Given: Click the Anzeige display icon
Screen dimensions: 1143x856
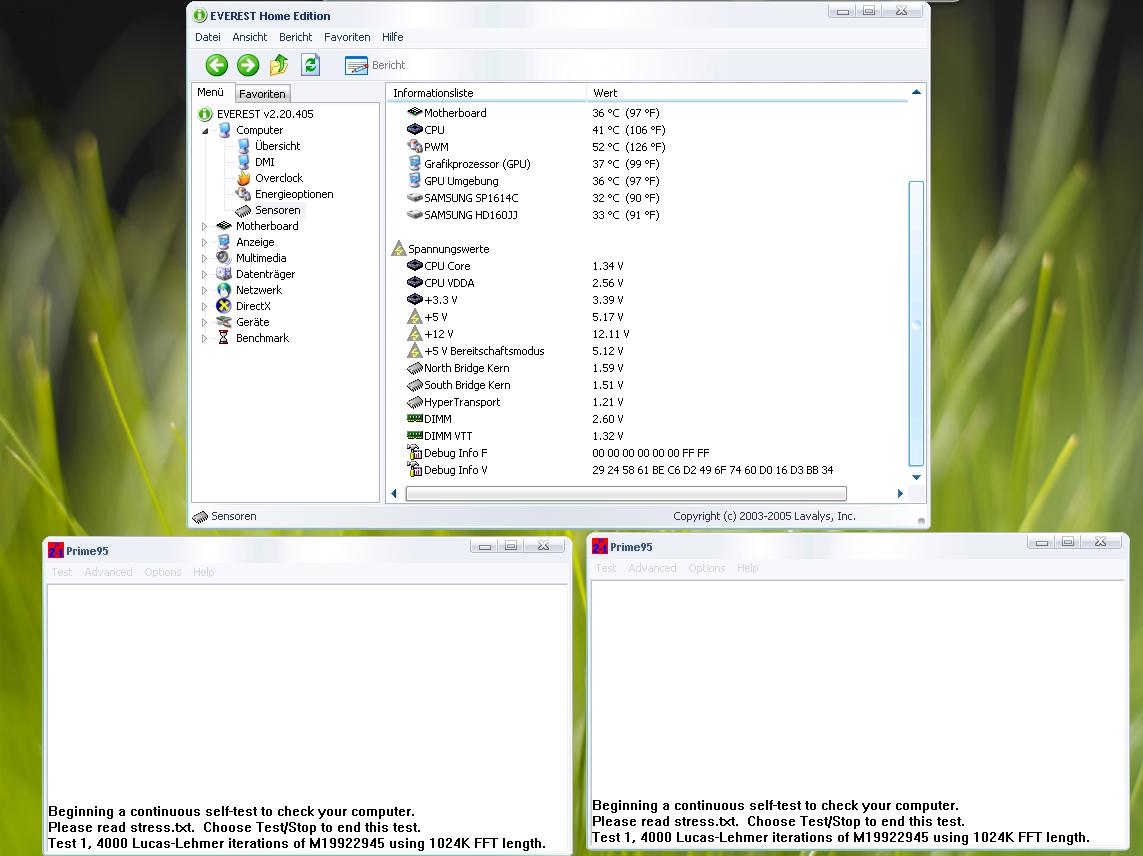Looking at the screenshot, I should tap(224, 242).
